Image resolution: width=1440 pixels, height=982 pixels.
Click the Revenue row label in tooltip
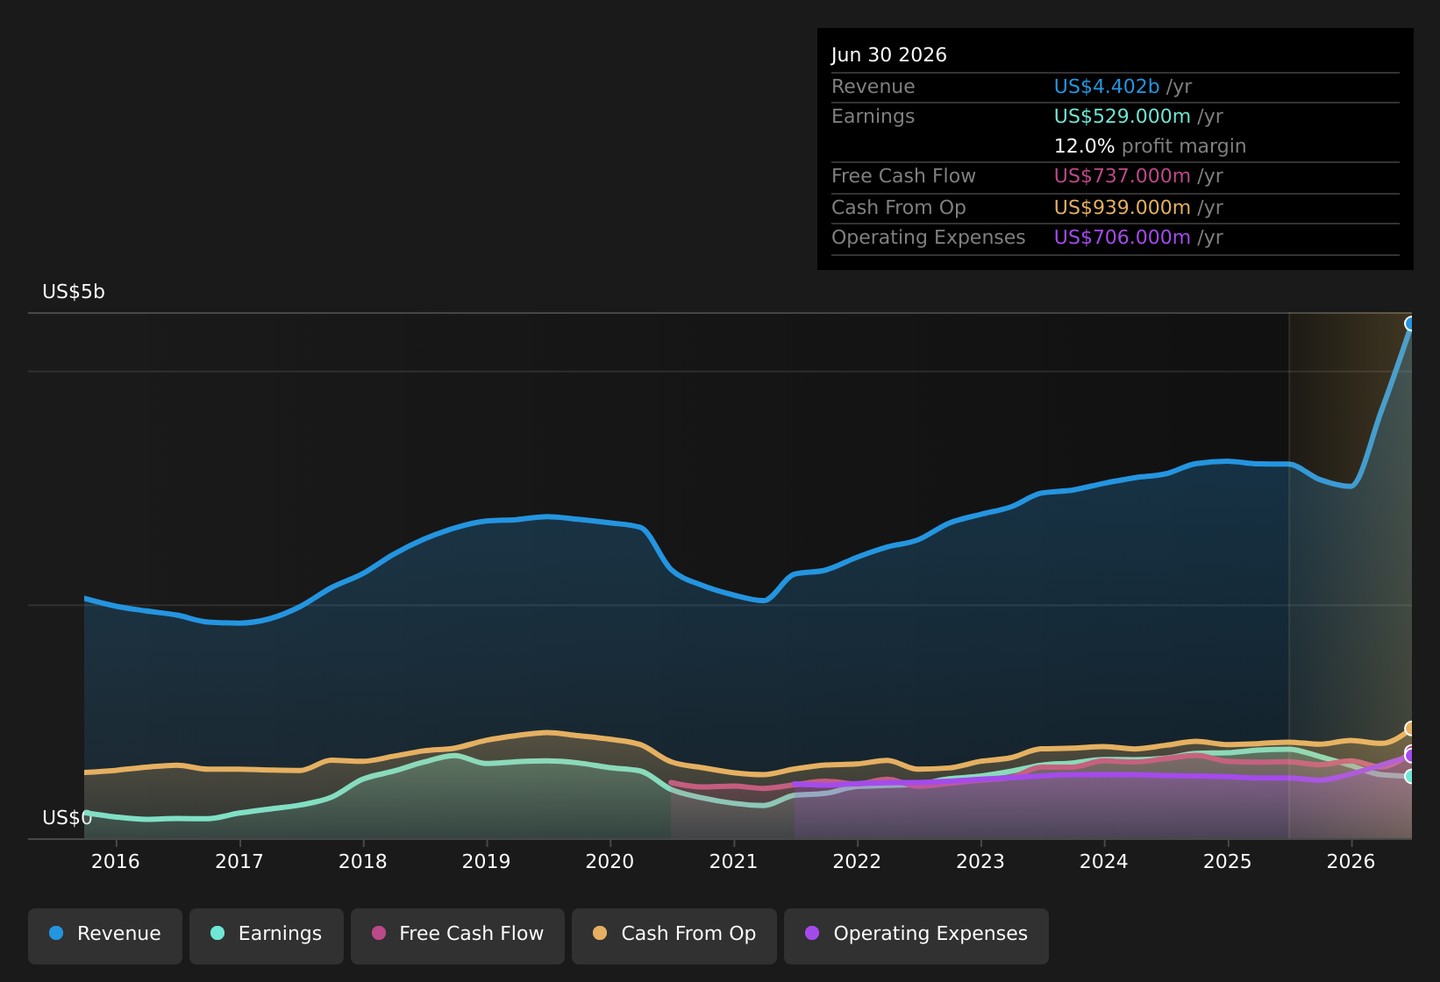873,87
